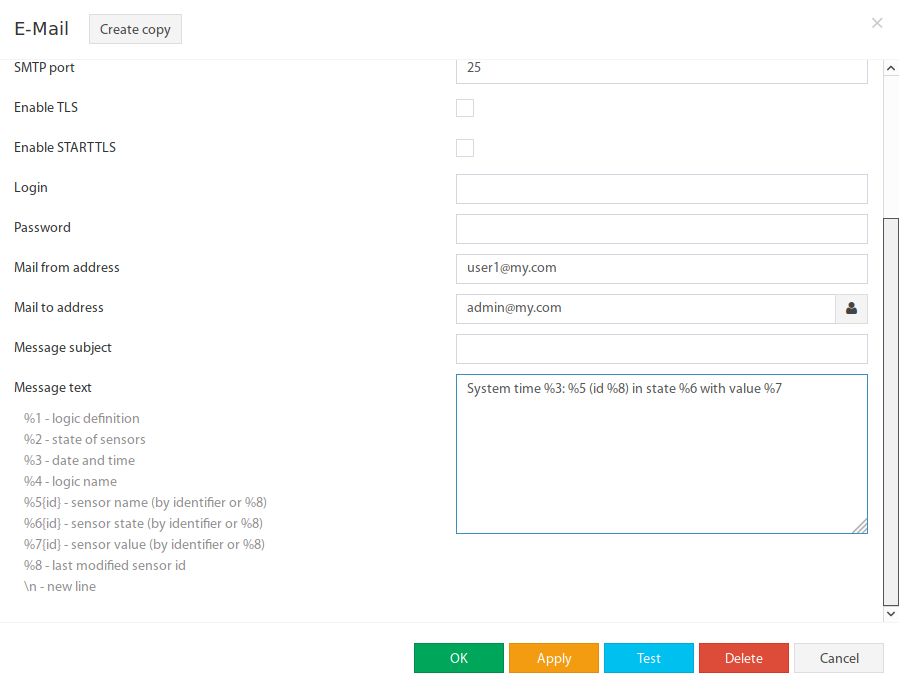Click the vertical scrollbar thumb
Viewport: 899px width, 686px height.
click(890, 411)
